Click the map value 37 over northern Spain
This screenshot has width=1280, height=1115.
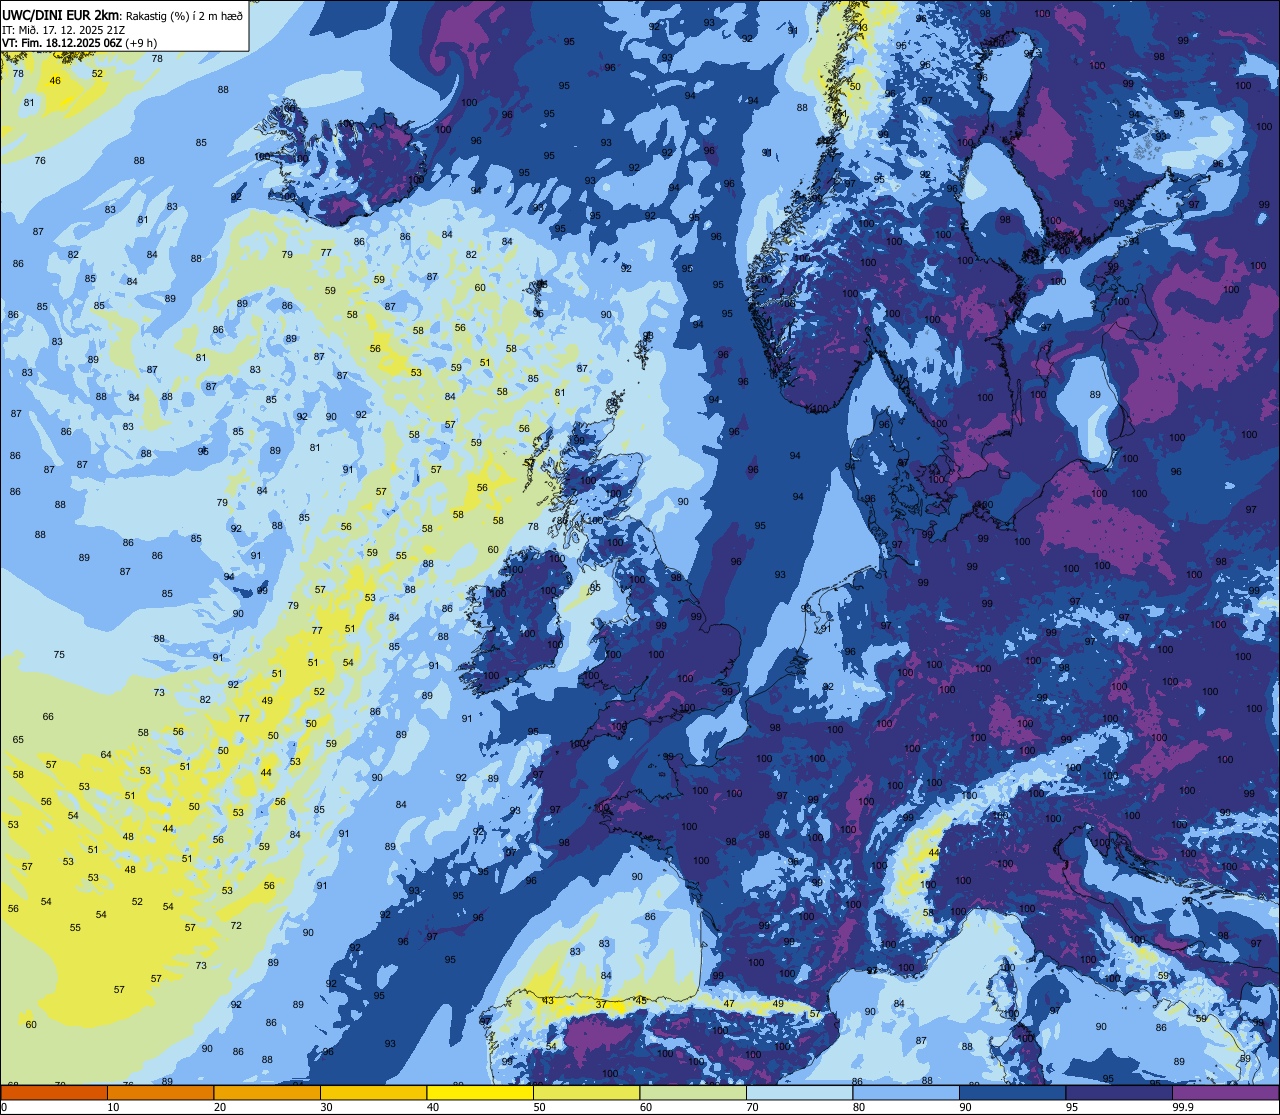click(x=601, y=1003)
